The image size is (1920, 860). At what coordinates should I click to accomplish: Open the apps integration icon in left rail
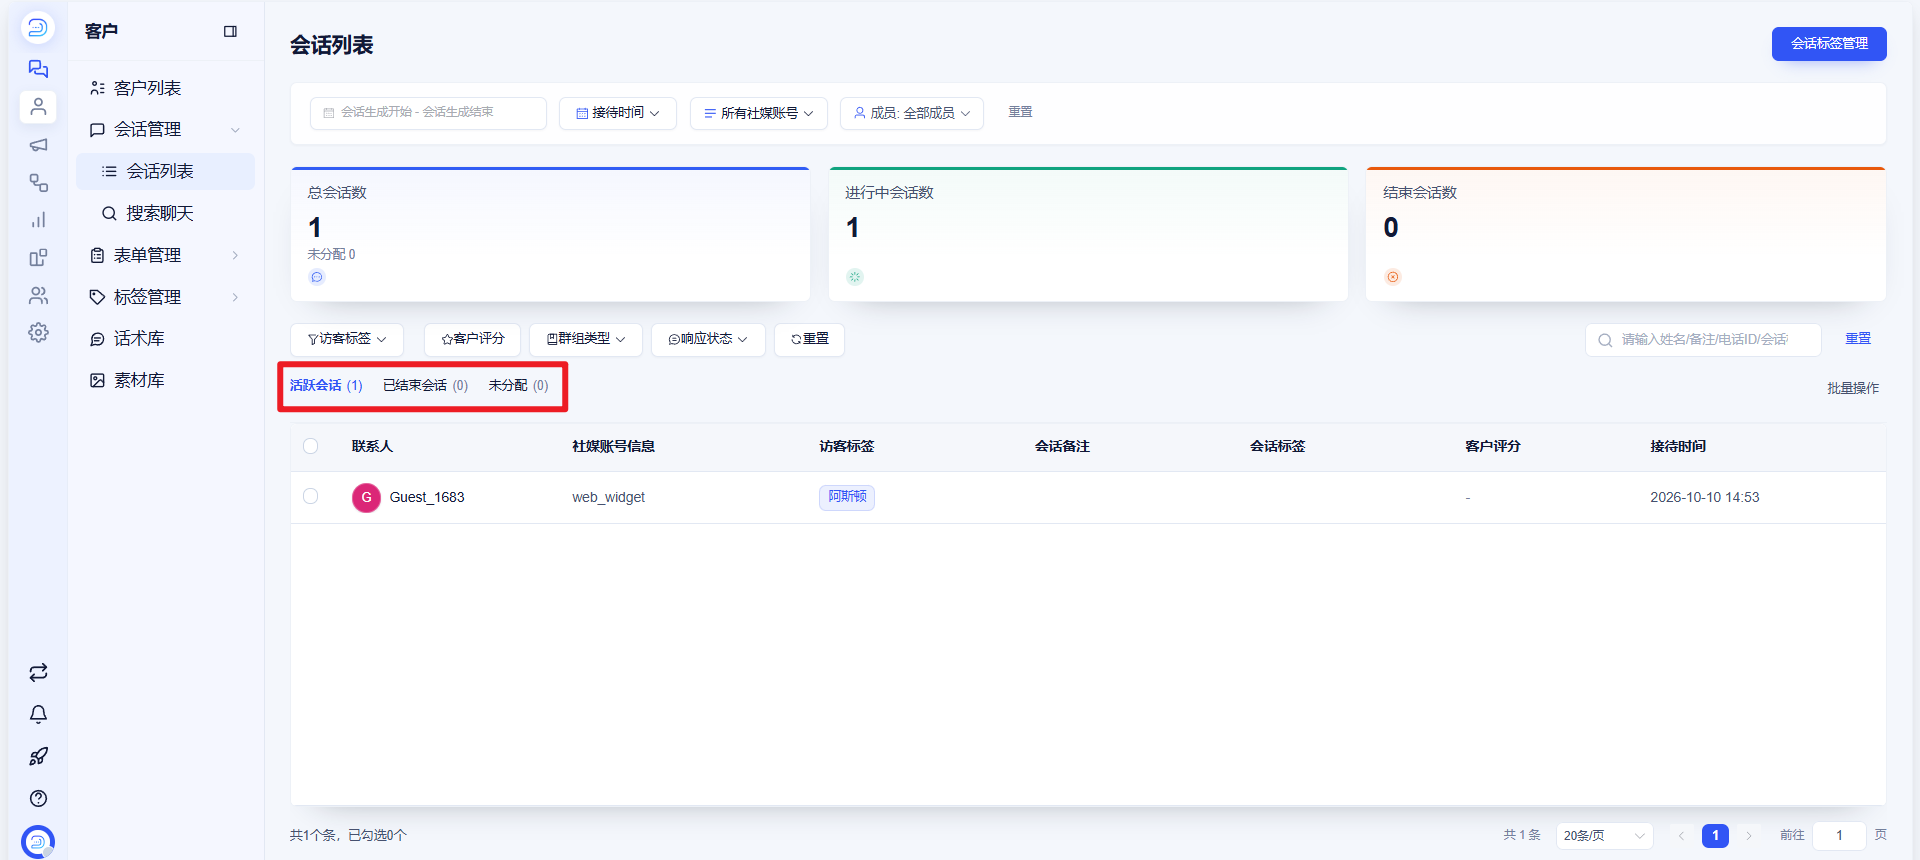[38, 258]
